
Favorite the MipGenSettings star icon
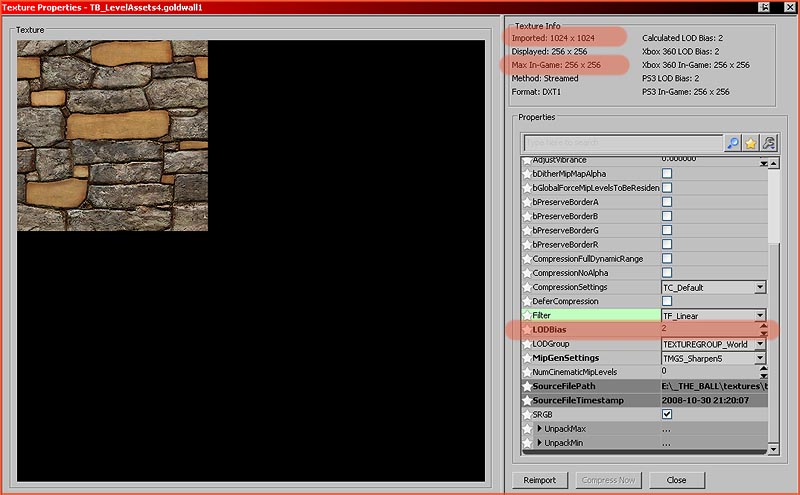[527, 358]
